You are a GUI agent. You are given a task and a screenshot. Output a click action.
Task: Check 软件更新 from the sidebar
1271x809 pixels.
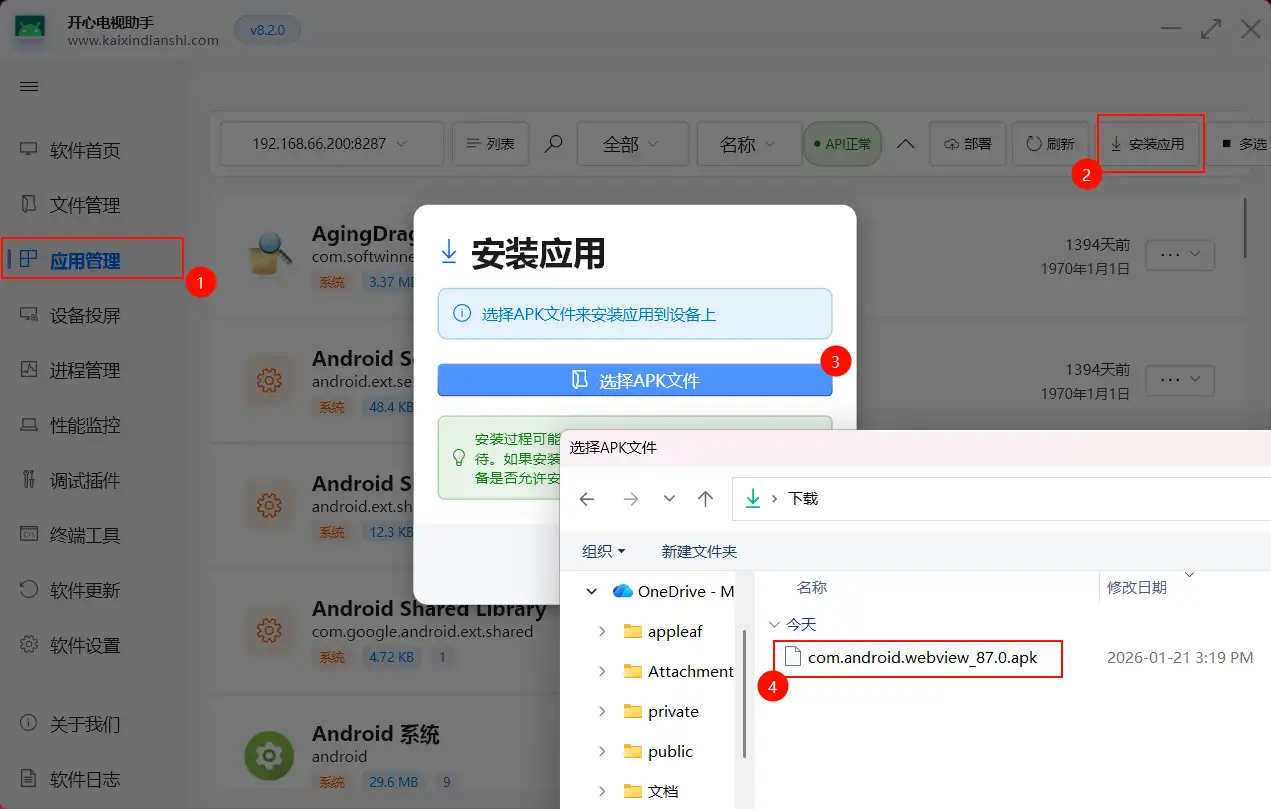pos(90,589)
